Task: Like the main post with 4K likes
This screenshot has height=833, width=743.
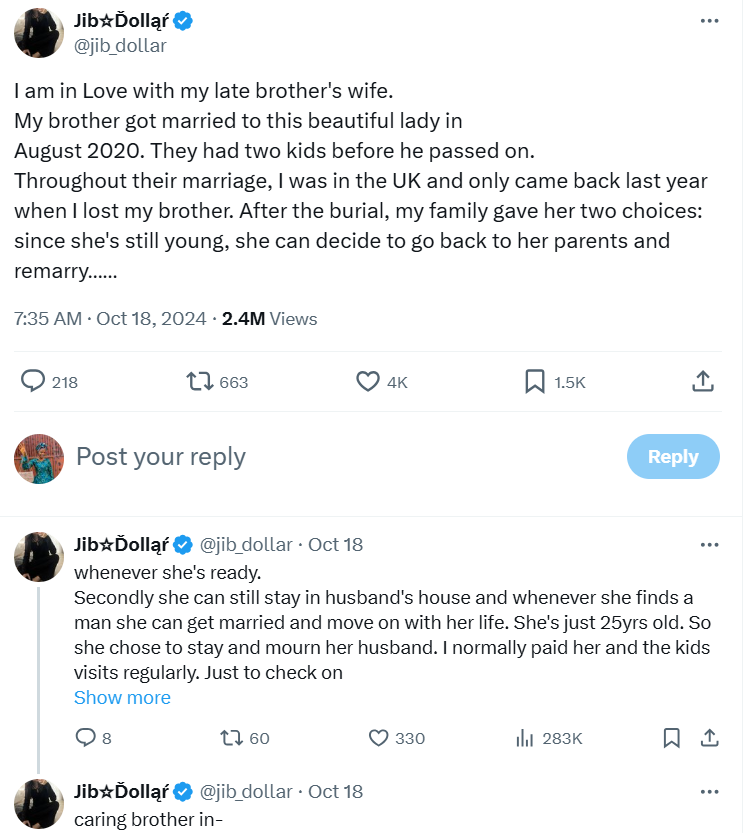Action: [368, 381]
